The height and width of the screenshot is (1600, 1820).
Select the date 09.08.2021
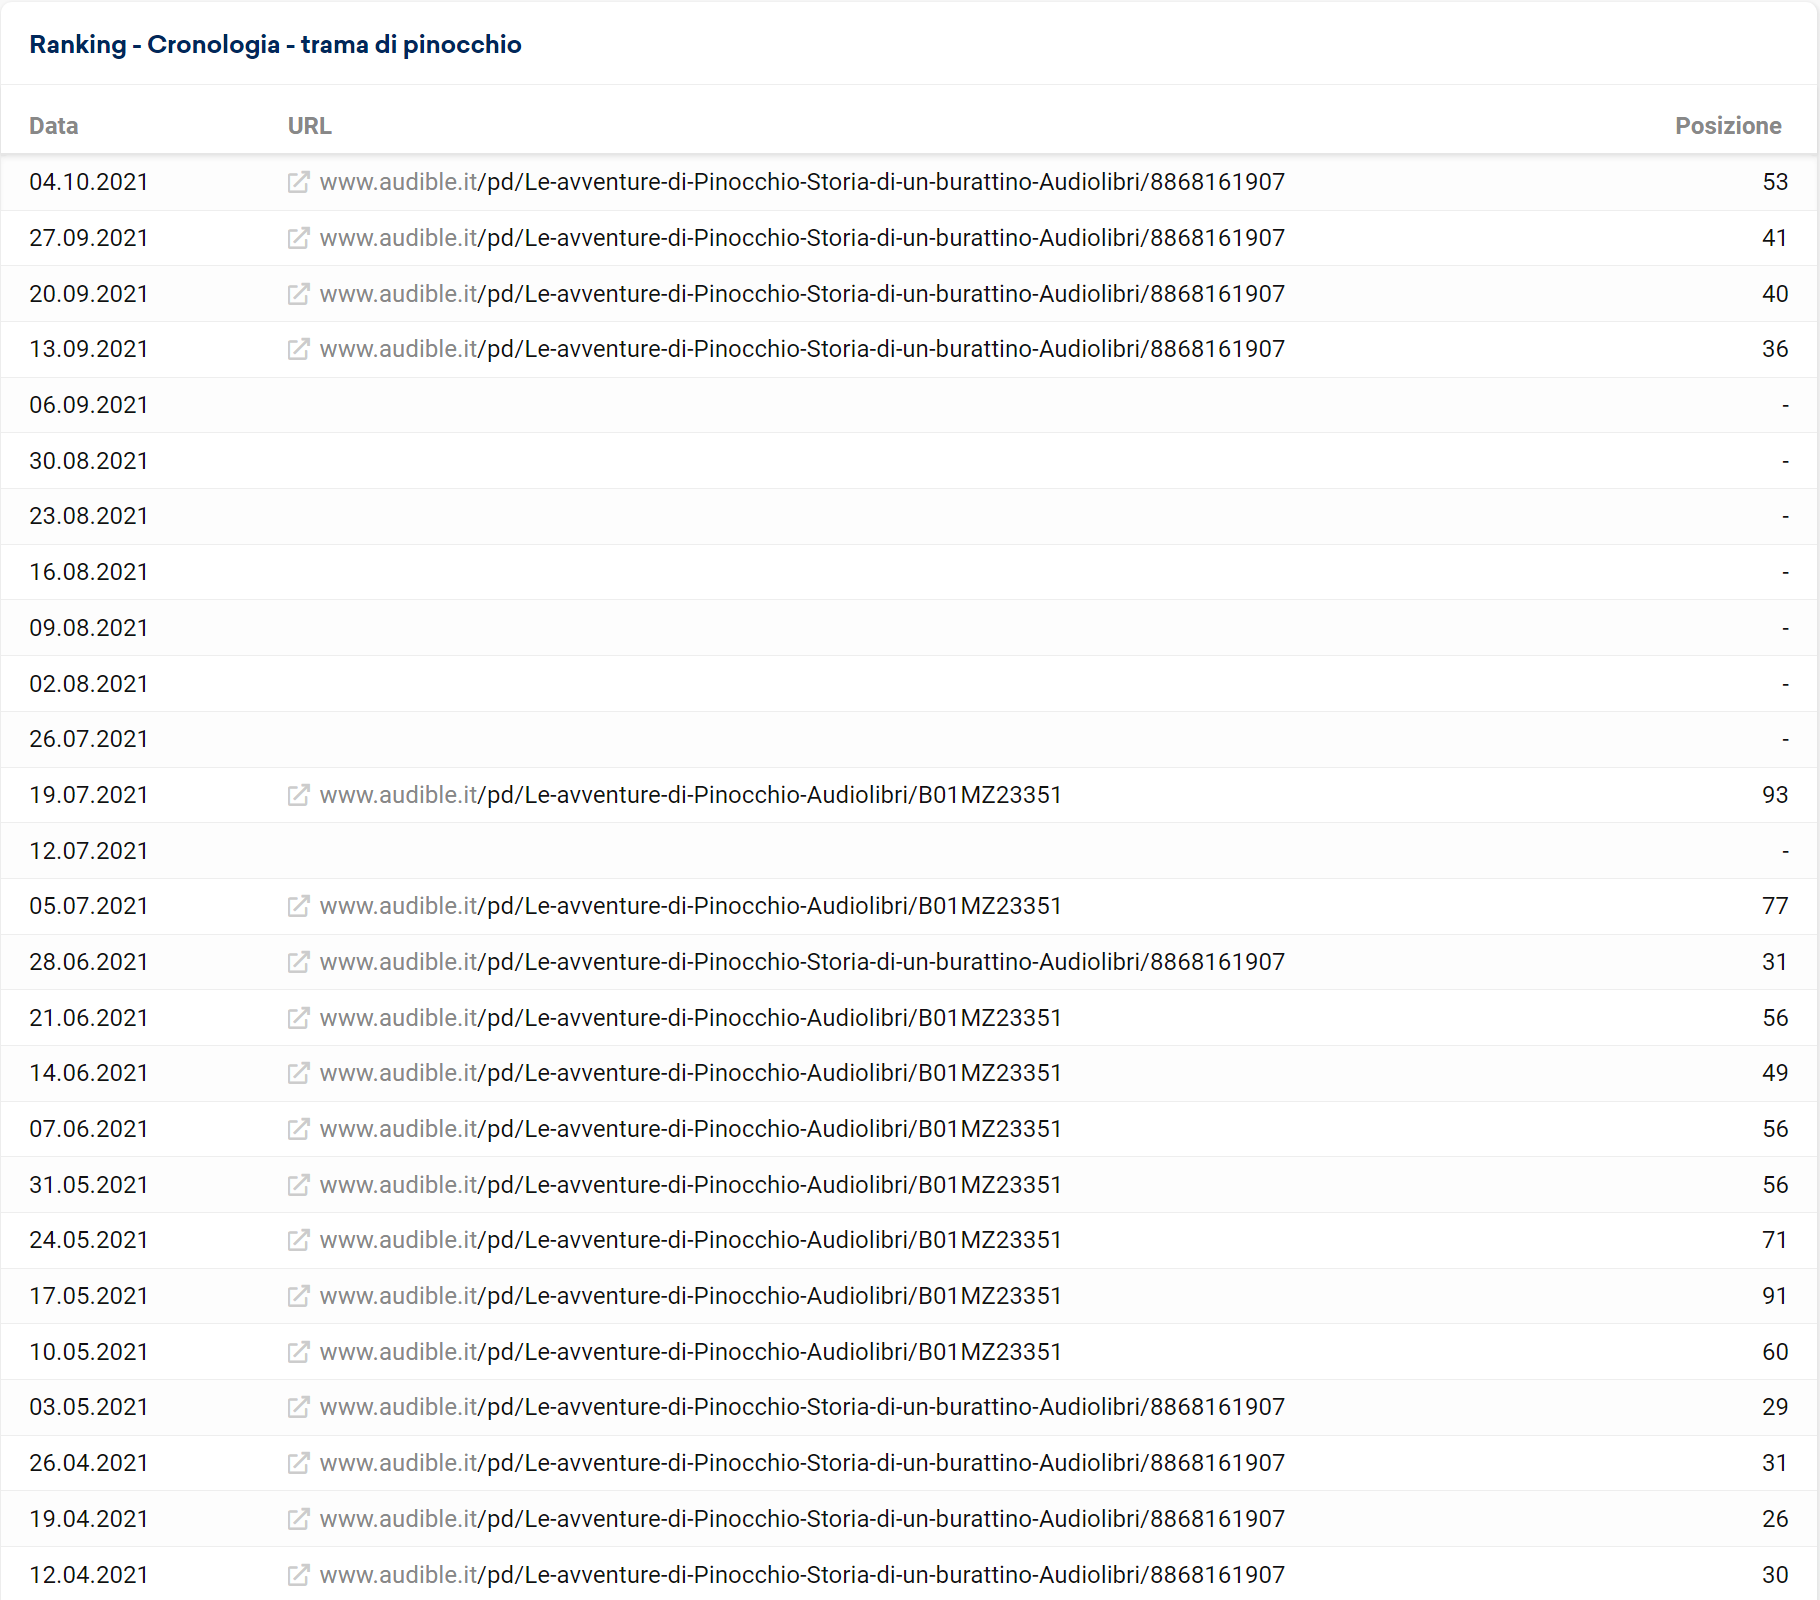(x=89, y=628)
